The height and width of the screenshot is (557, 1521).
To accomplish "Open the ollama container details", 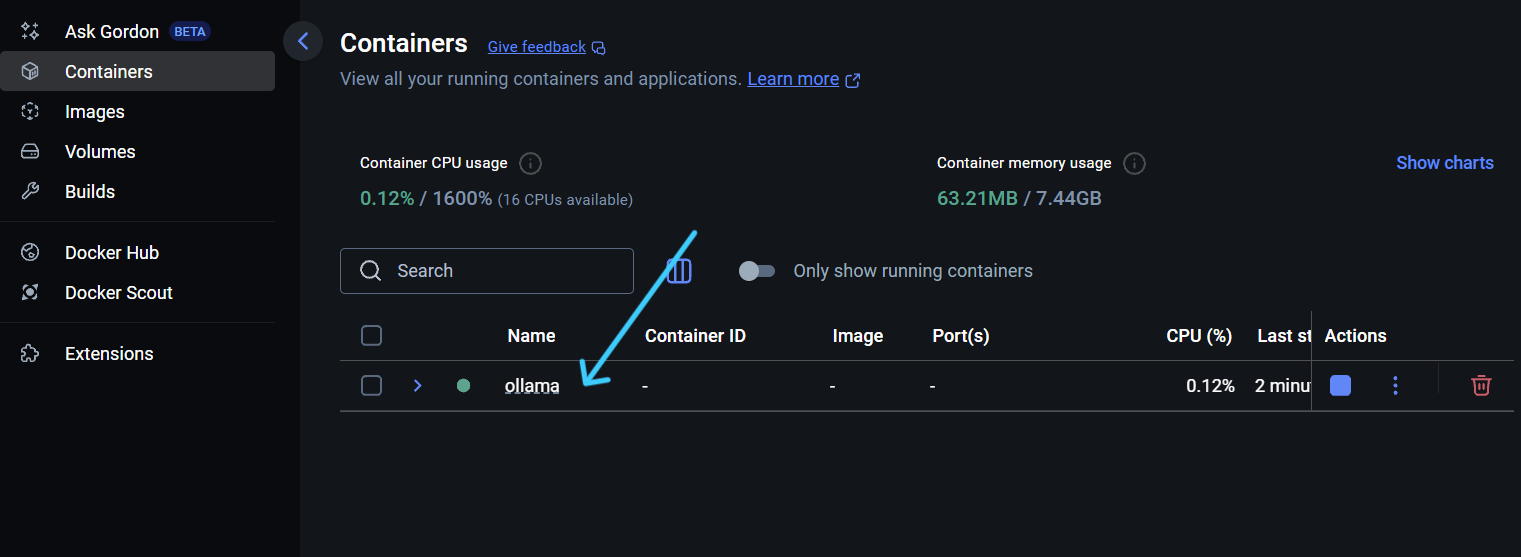I will pyautogui.click(x=532, y=386).
